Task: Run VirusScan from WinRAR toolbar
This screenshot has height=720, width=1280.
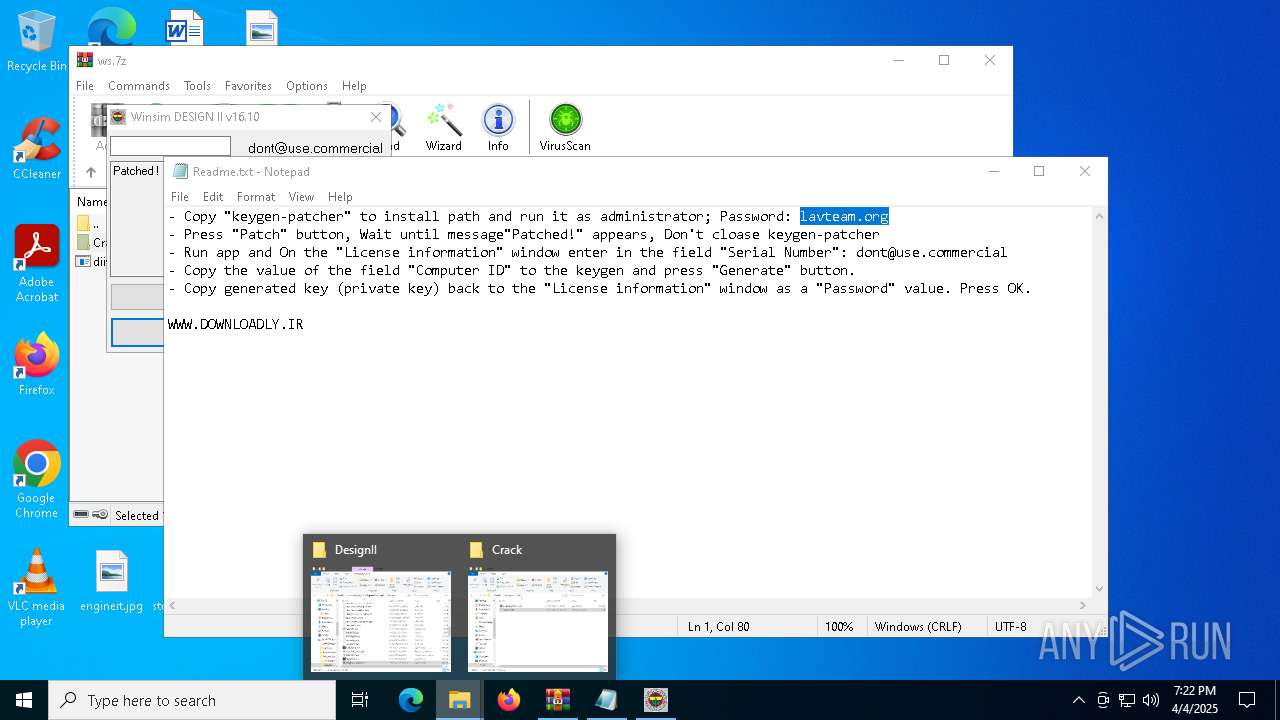Action: [565, 127]
